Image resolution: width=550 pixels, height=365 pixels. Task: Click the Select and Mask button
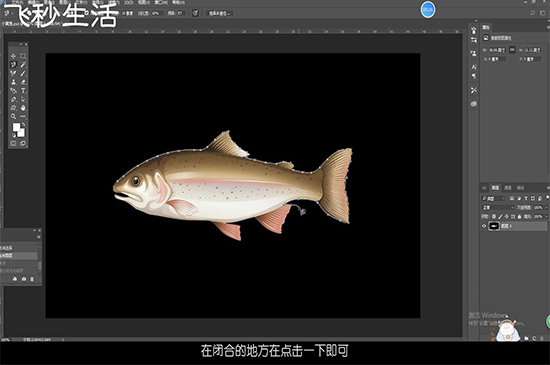pos(219,13)
